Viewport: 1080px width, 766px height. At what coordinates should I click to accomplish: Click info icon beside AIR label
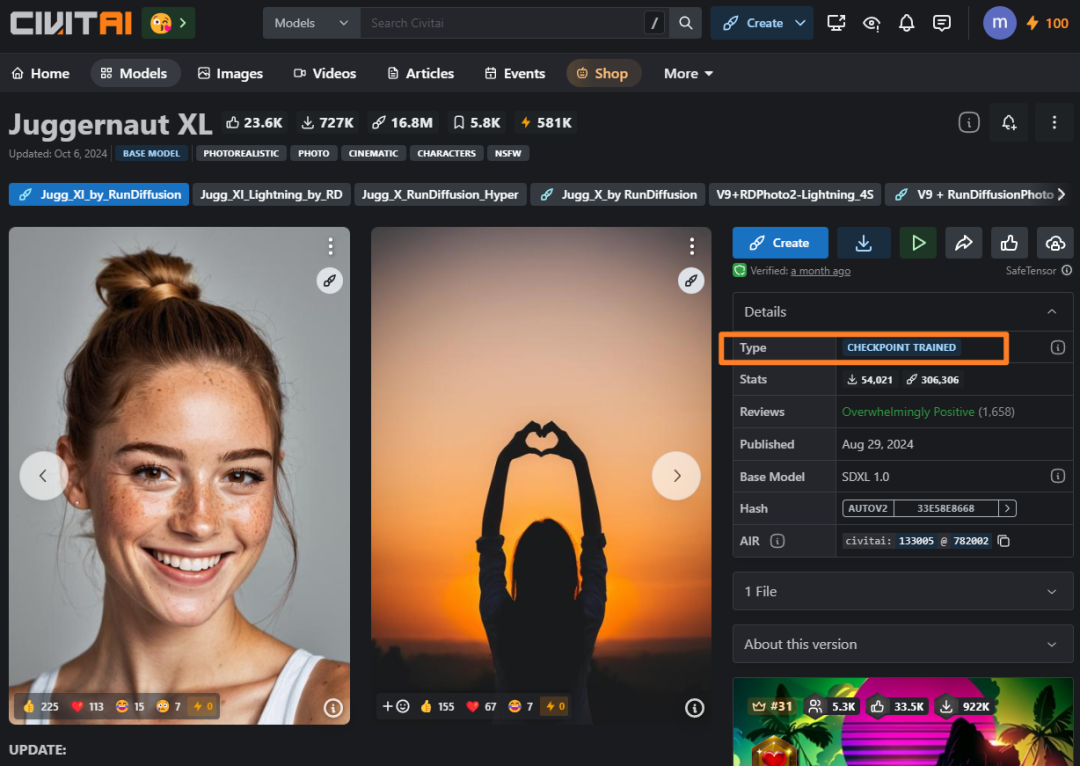click(x=777, y=541)
